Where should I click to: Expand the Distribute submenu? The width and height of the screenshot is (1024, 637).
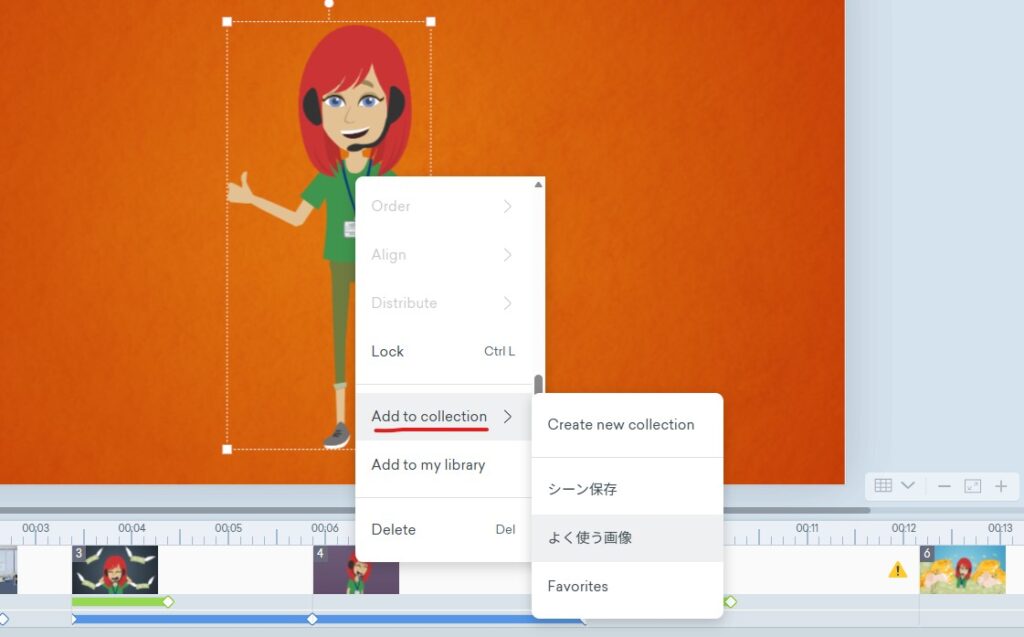pos(441,303)
